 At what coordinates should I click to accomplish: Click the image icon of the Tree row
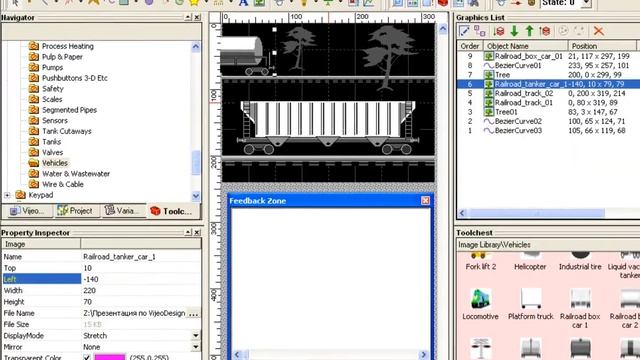[x=489, y=75]
